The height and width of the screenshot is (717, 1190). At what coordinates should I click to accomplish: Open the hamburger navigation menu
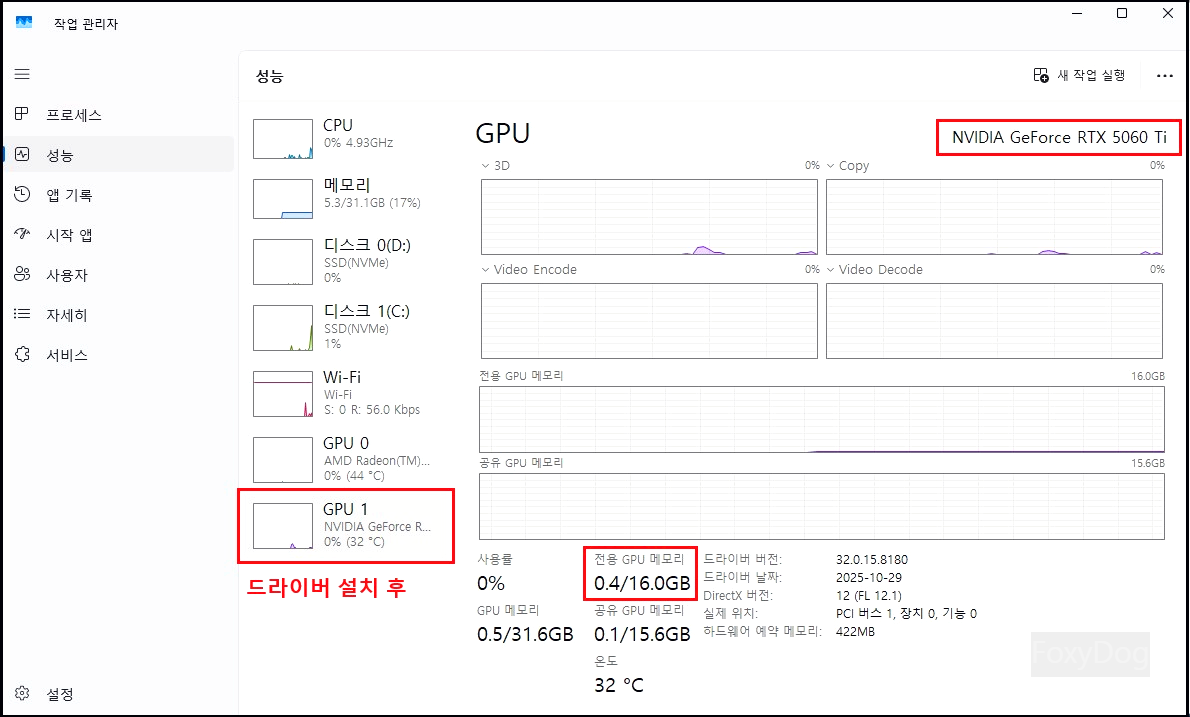click(22, 74)
